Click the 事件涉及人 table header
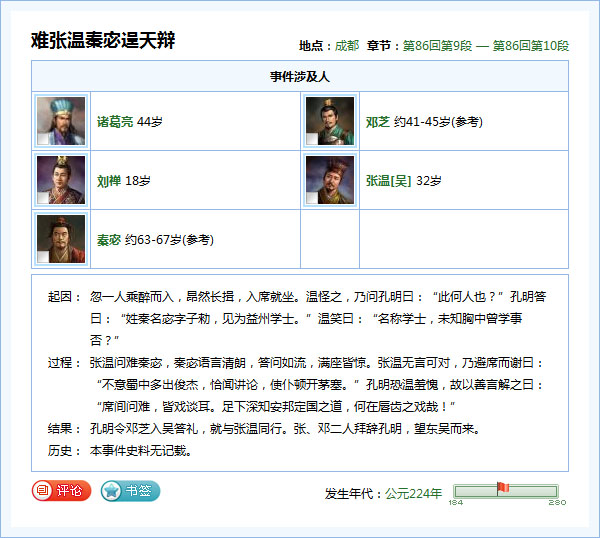 click(x=299, y=76)
